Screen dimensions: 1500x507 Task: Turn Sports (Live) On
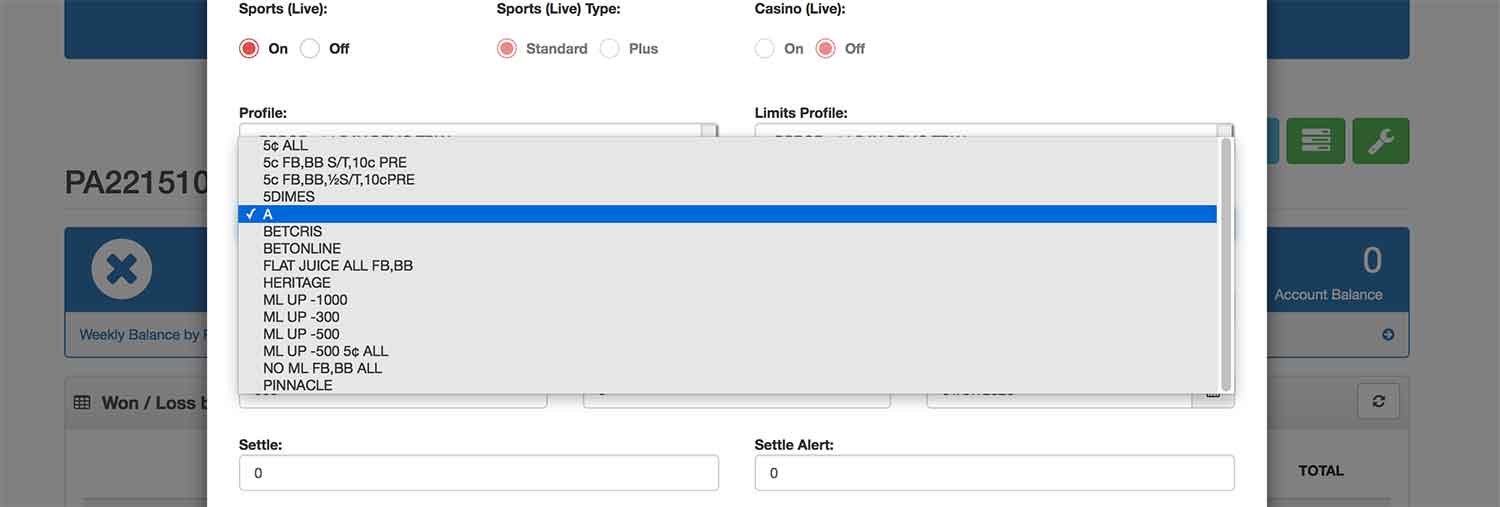(x=249, y=49)
